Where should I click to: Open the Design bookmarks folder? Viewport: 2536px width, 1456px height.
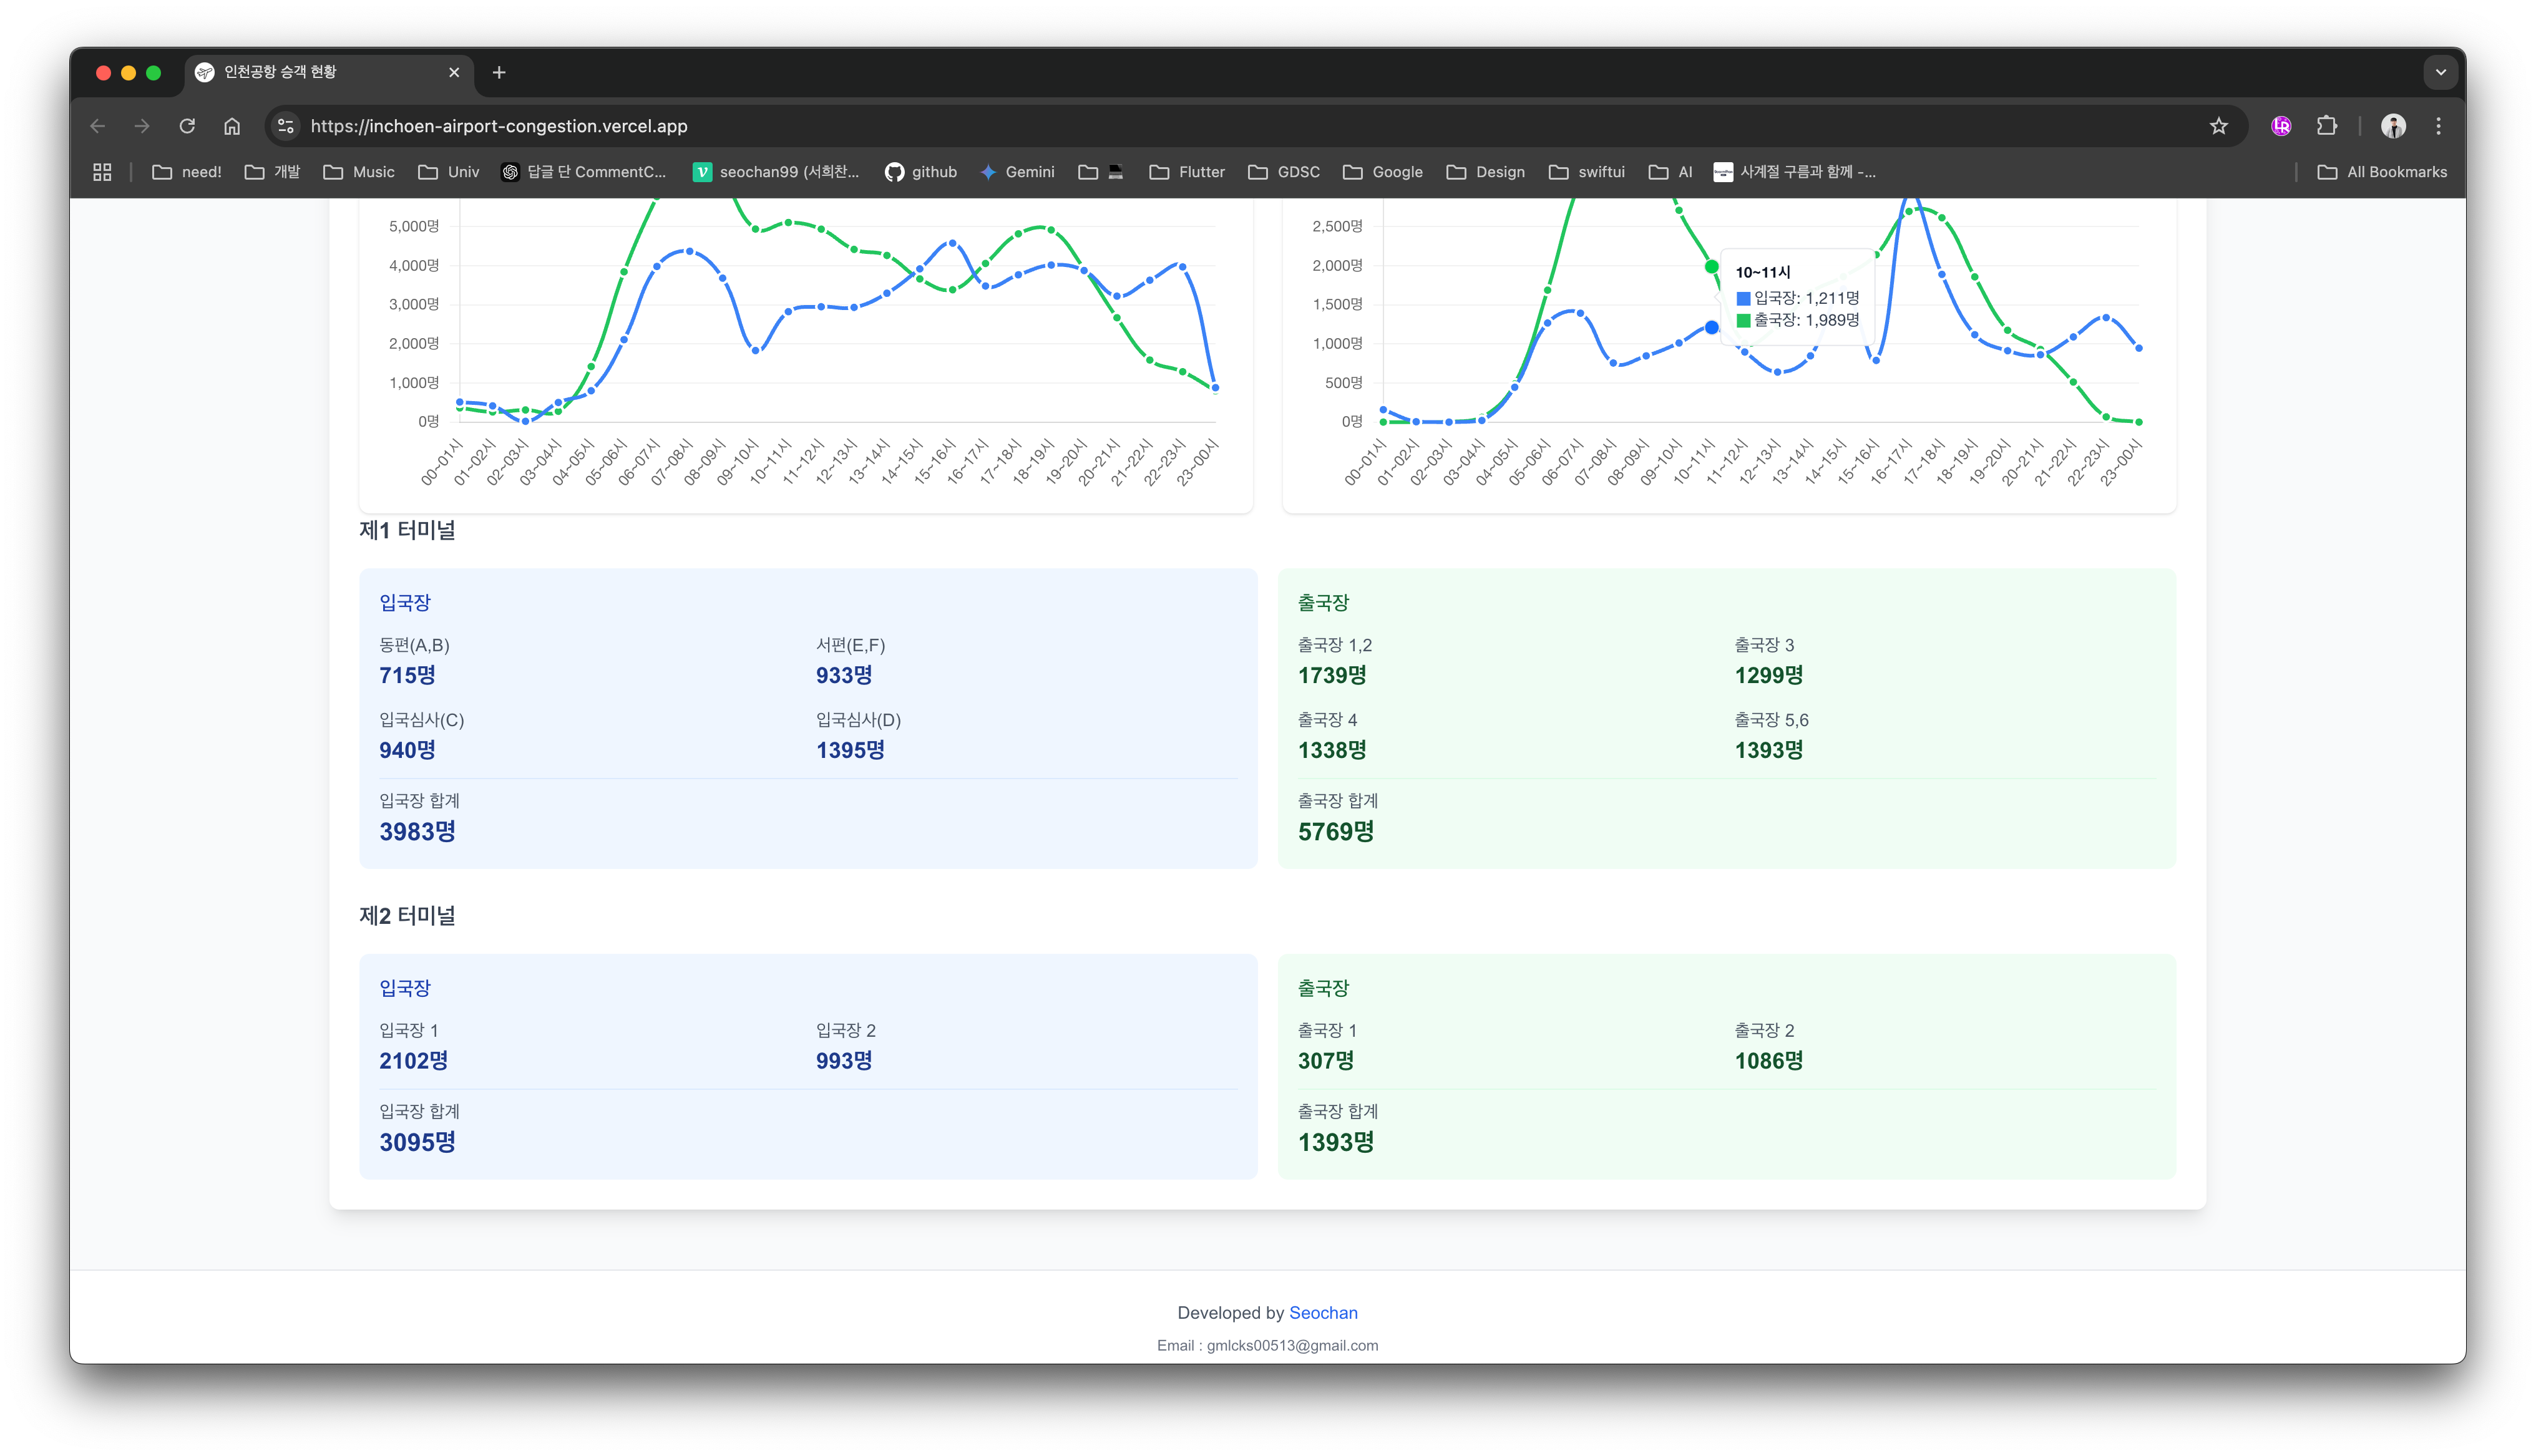tap(1485, 172)
